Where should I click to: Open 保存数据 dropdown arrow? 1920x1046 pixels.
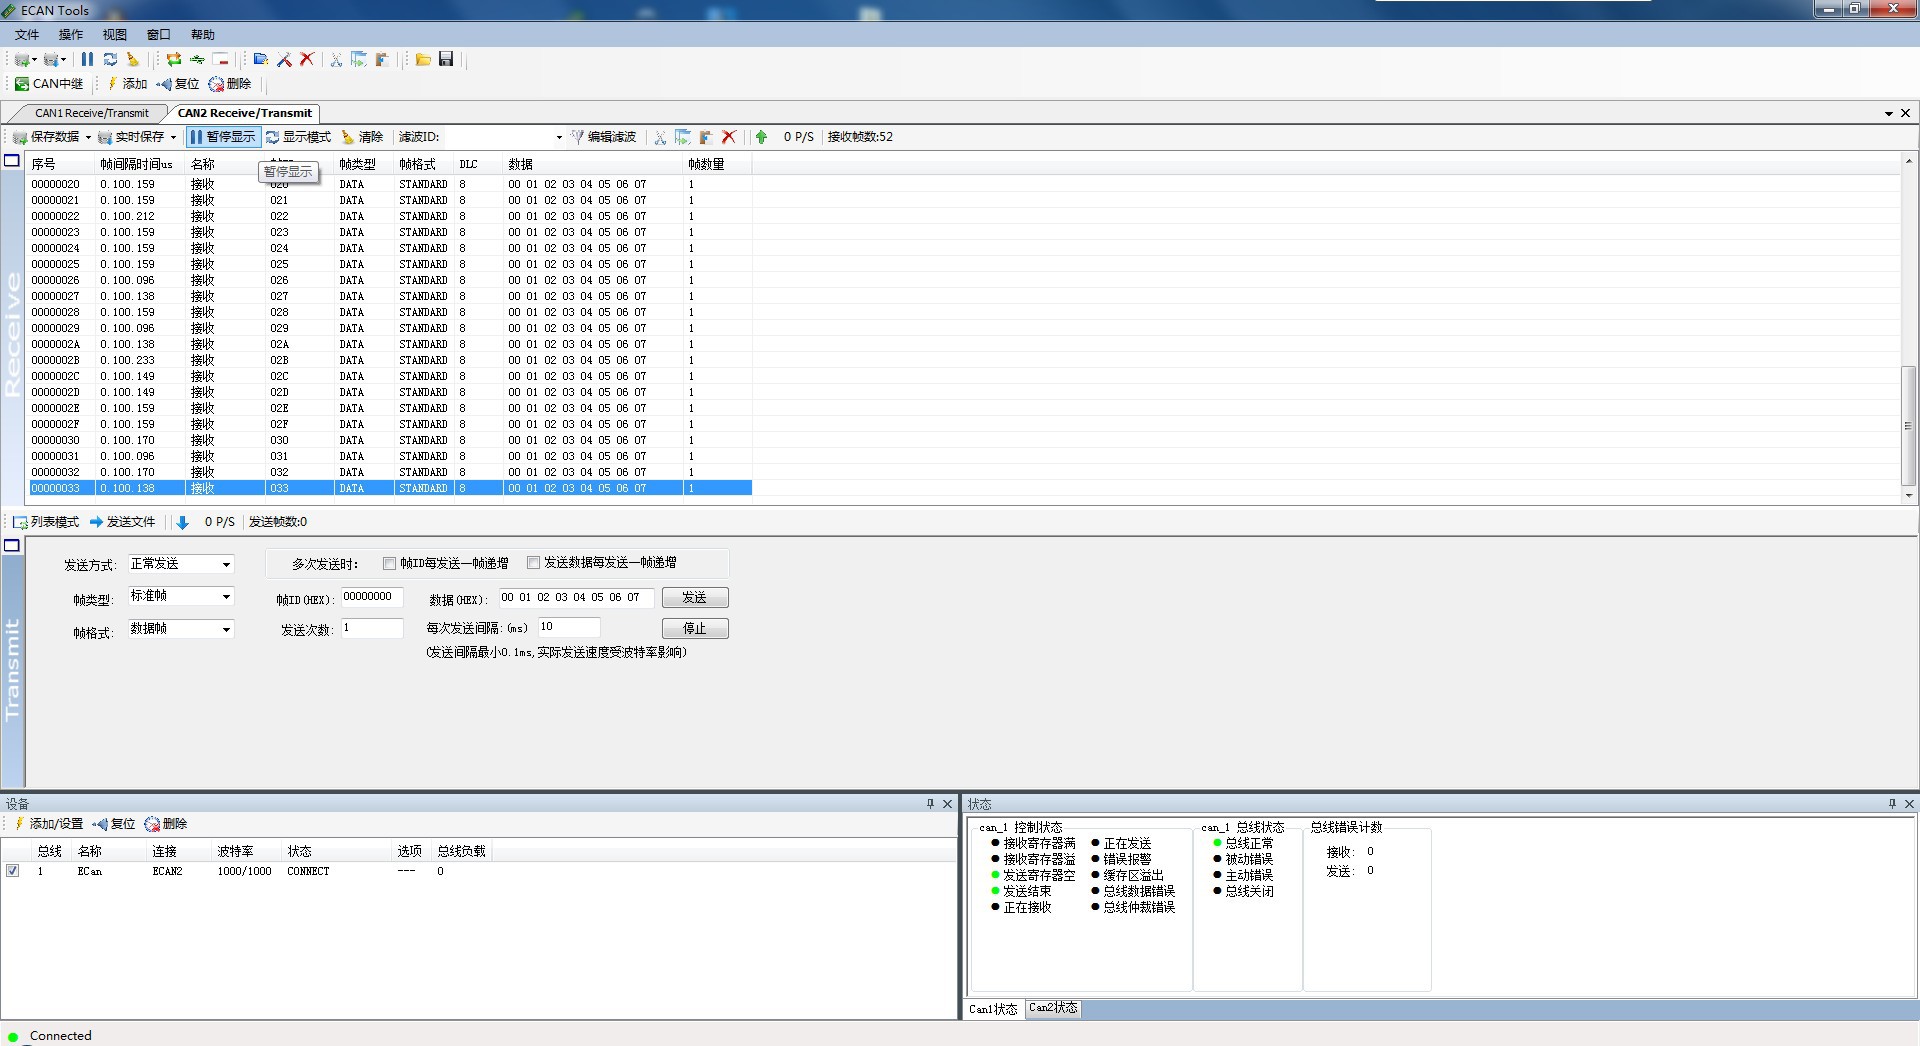[88, 137]
